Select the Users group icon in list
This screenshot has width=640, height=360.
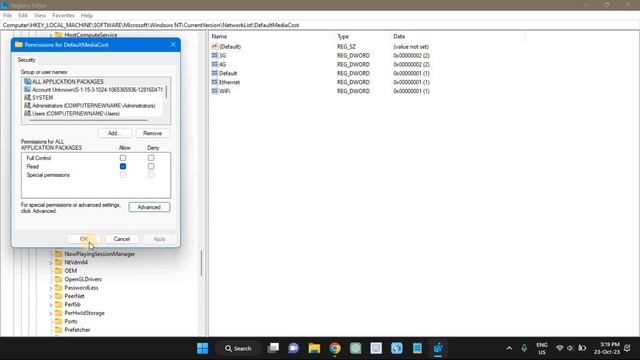click(27, 113)
